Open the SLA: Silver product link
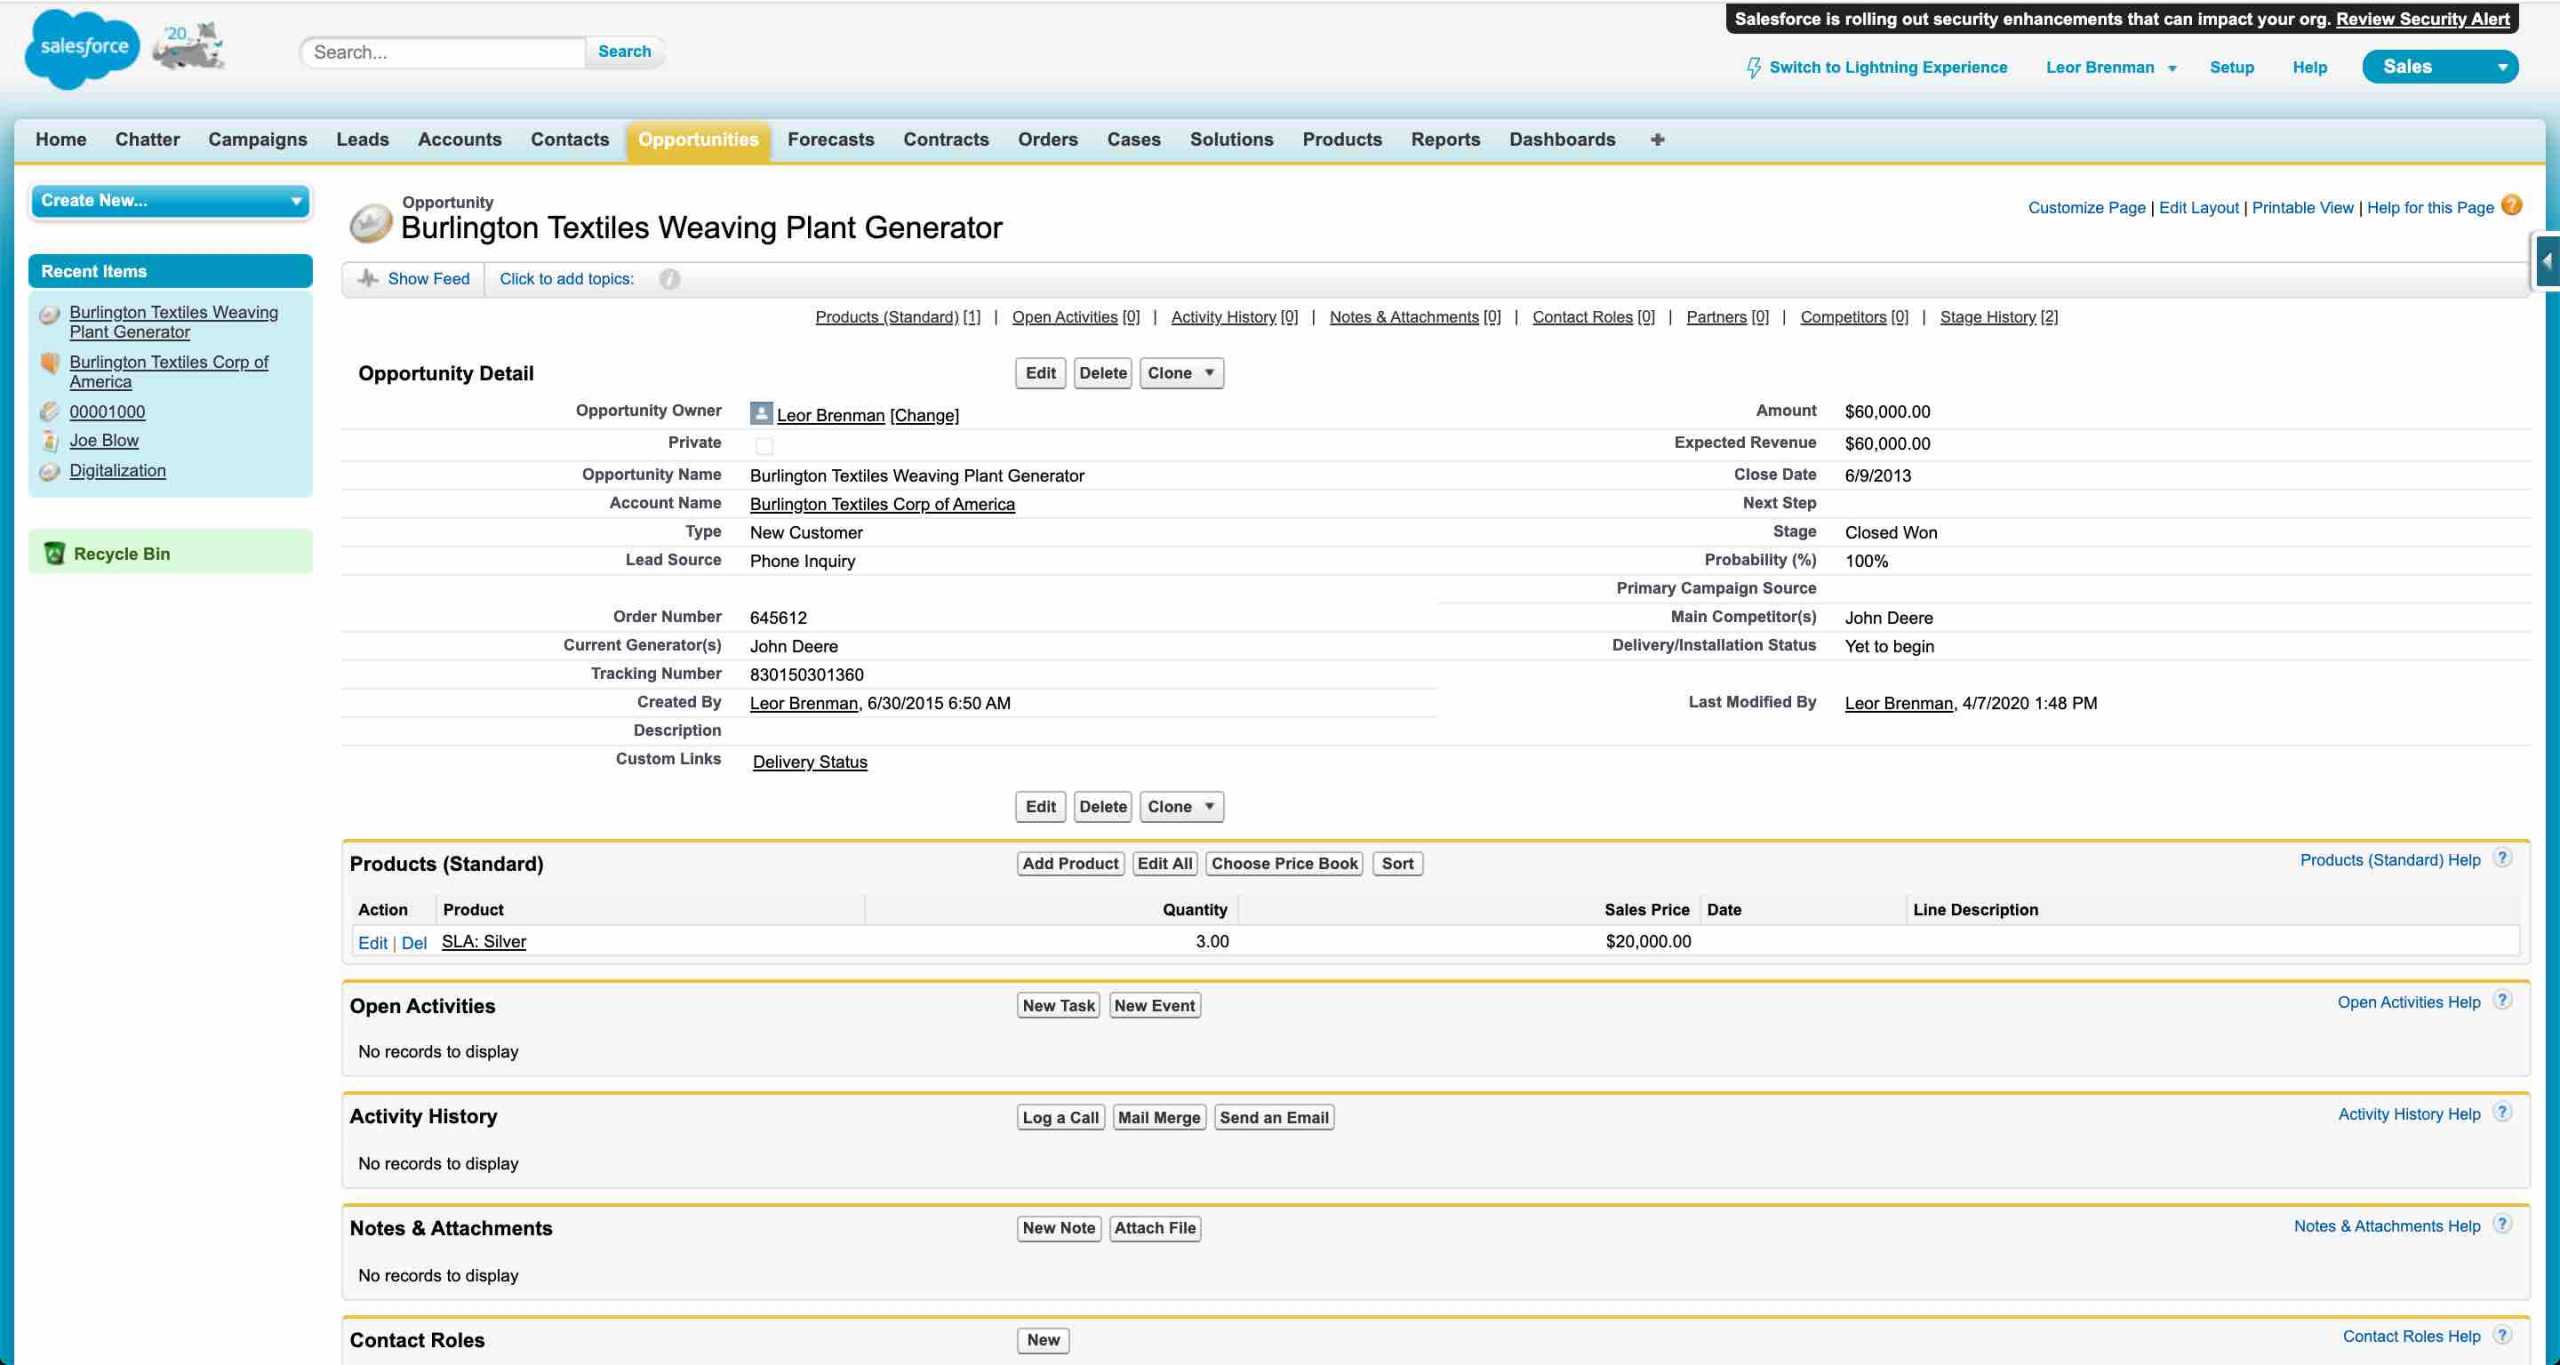Image resolution: width=2560 pixels, height=1365 pixels. 484,942
